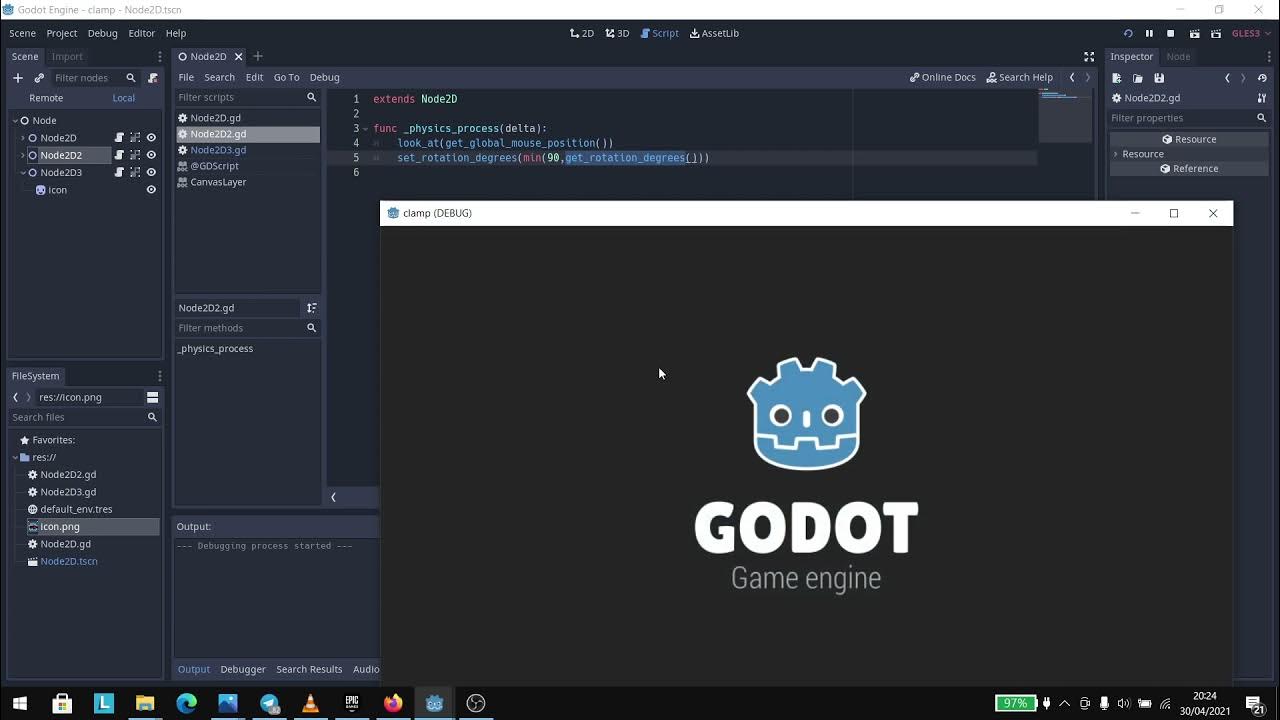Pause the running scene

(1149, 33)
